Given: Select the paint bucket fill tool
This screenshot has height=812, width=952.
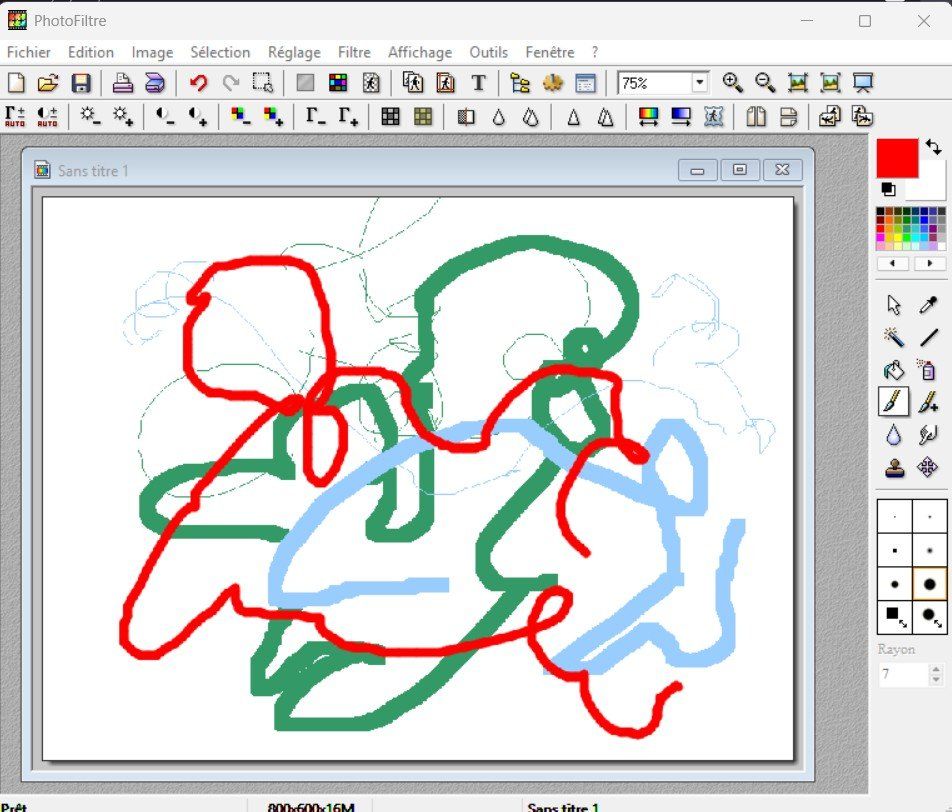Looking at the screenshot, I should click(894, 369).
